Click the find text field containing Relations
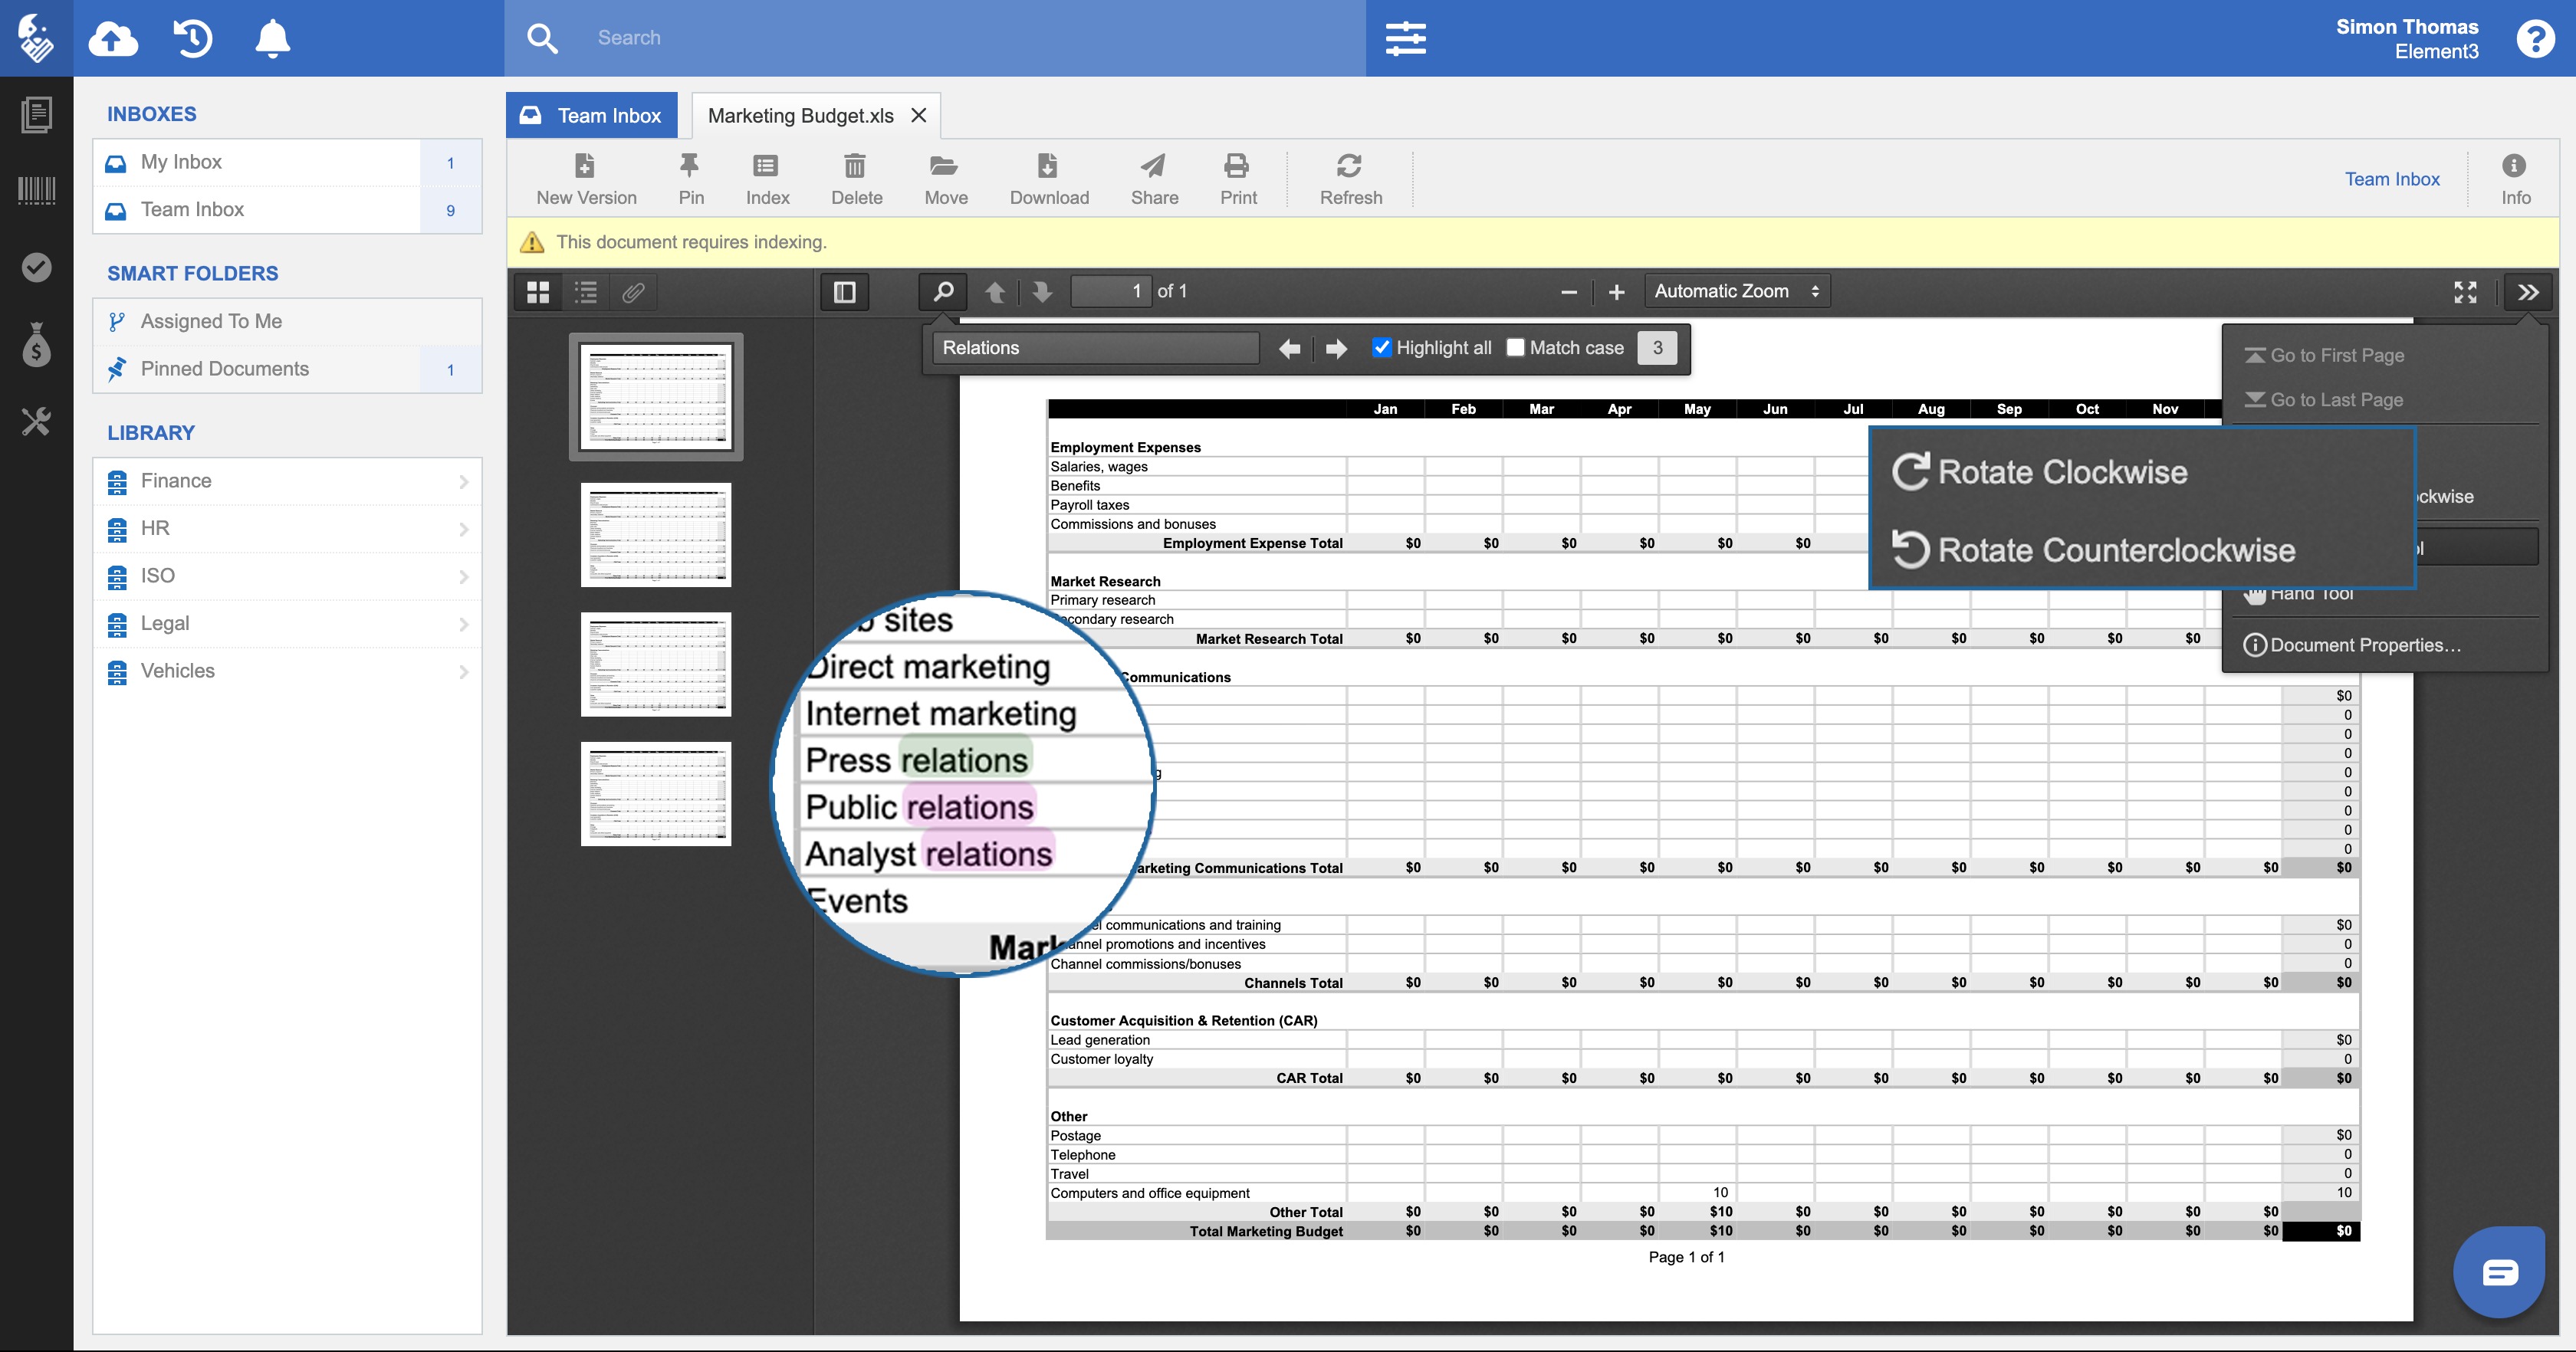The image size is (2576, 1352). click(x=1095, y=347)
